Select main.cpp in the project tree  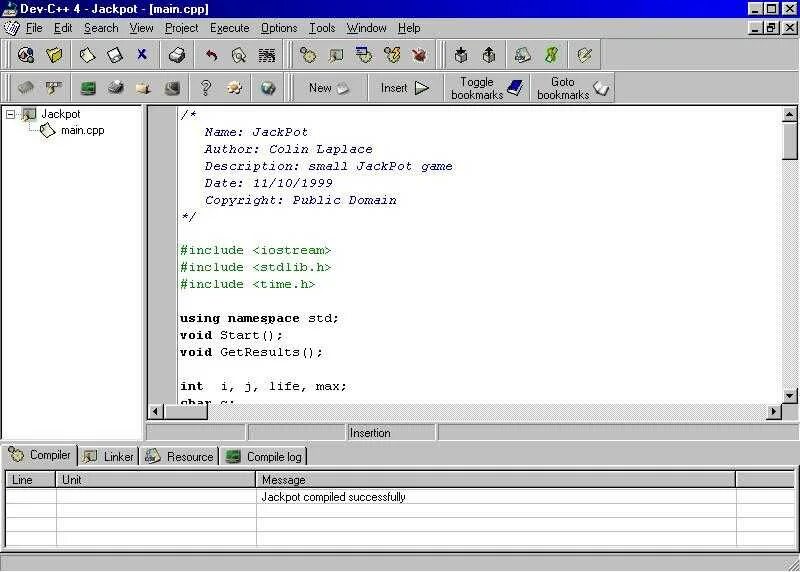[x=83, y=131]
